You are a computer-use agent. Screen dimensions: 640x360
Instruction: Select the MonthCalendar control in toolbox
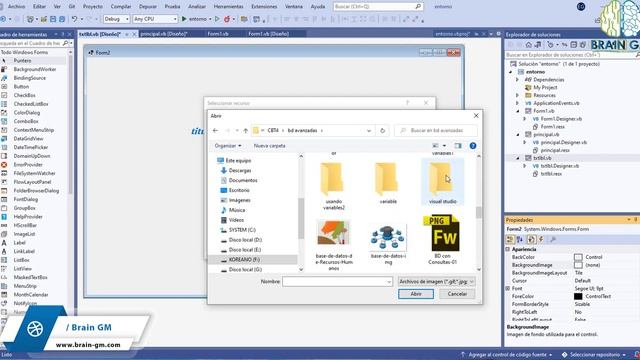[x=31, y=294]
